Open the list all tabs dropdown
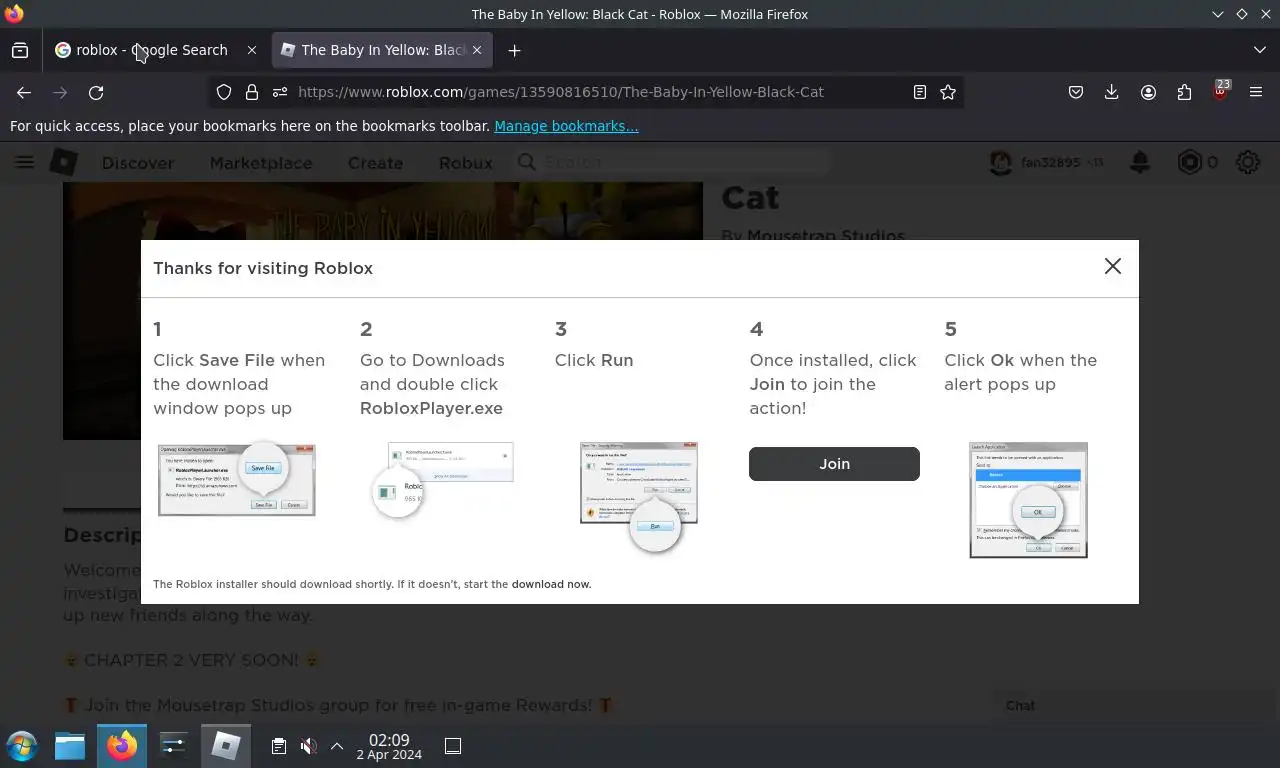The image size is (1280, 768). click(x=1259, y=50)
